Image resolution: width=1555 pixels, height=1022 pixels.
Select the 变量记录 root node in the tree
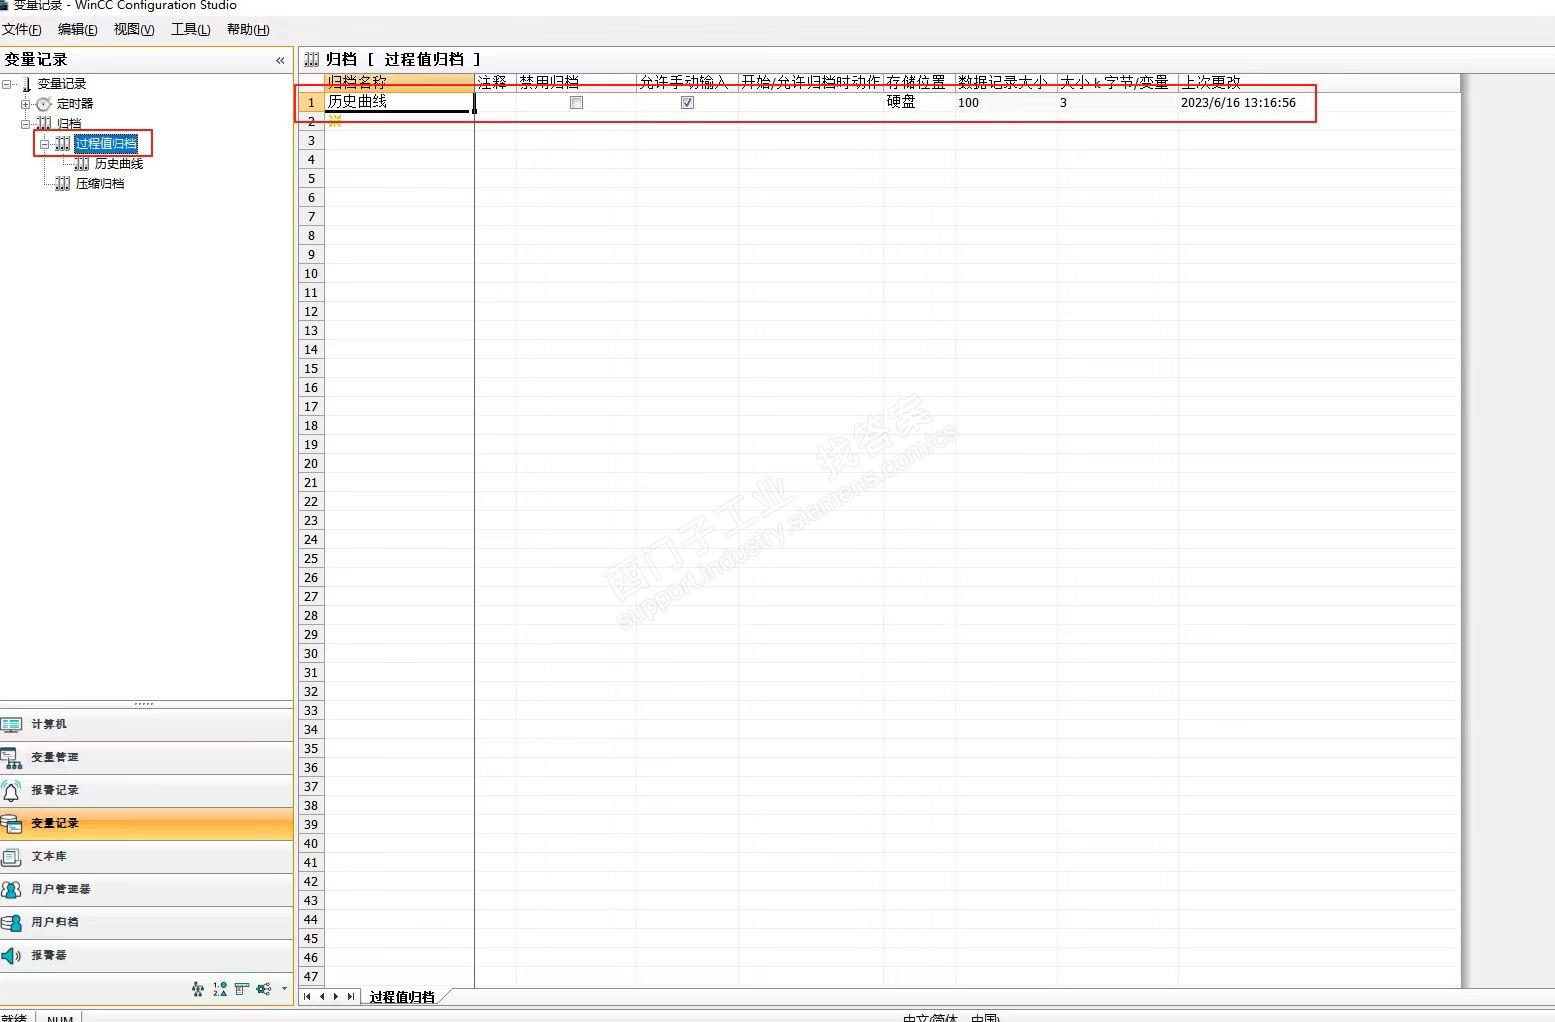tap(62, 84)
